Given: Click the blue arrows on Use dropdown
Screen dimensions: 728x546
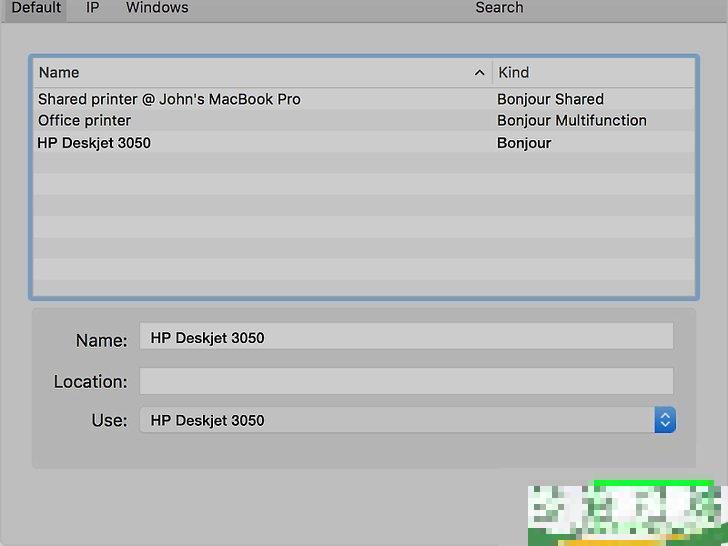Looking at the screenshot, I should tap(665, 420).
